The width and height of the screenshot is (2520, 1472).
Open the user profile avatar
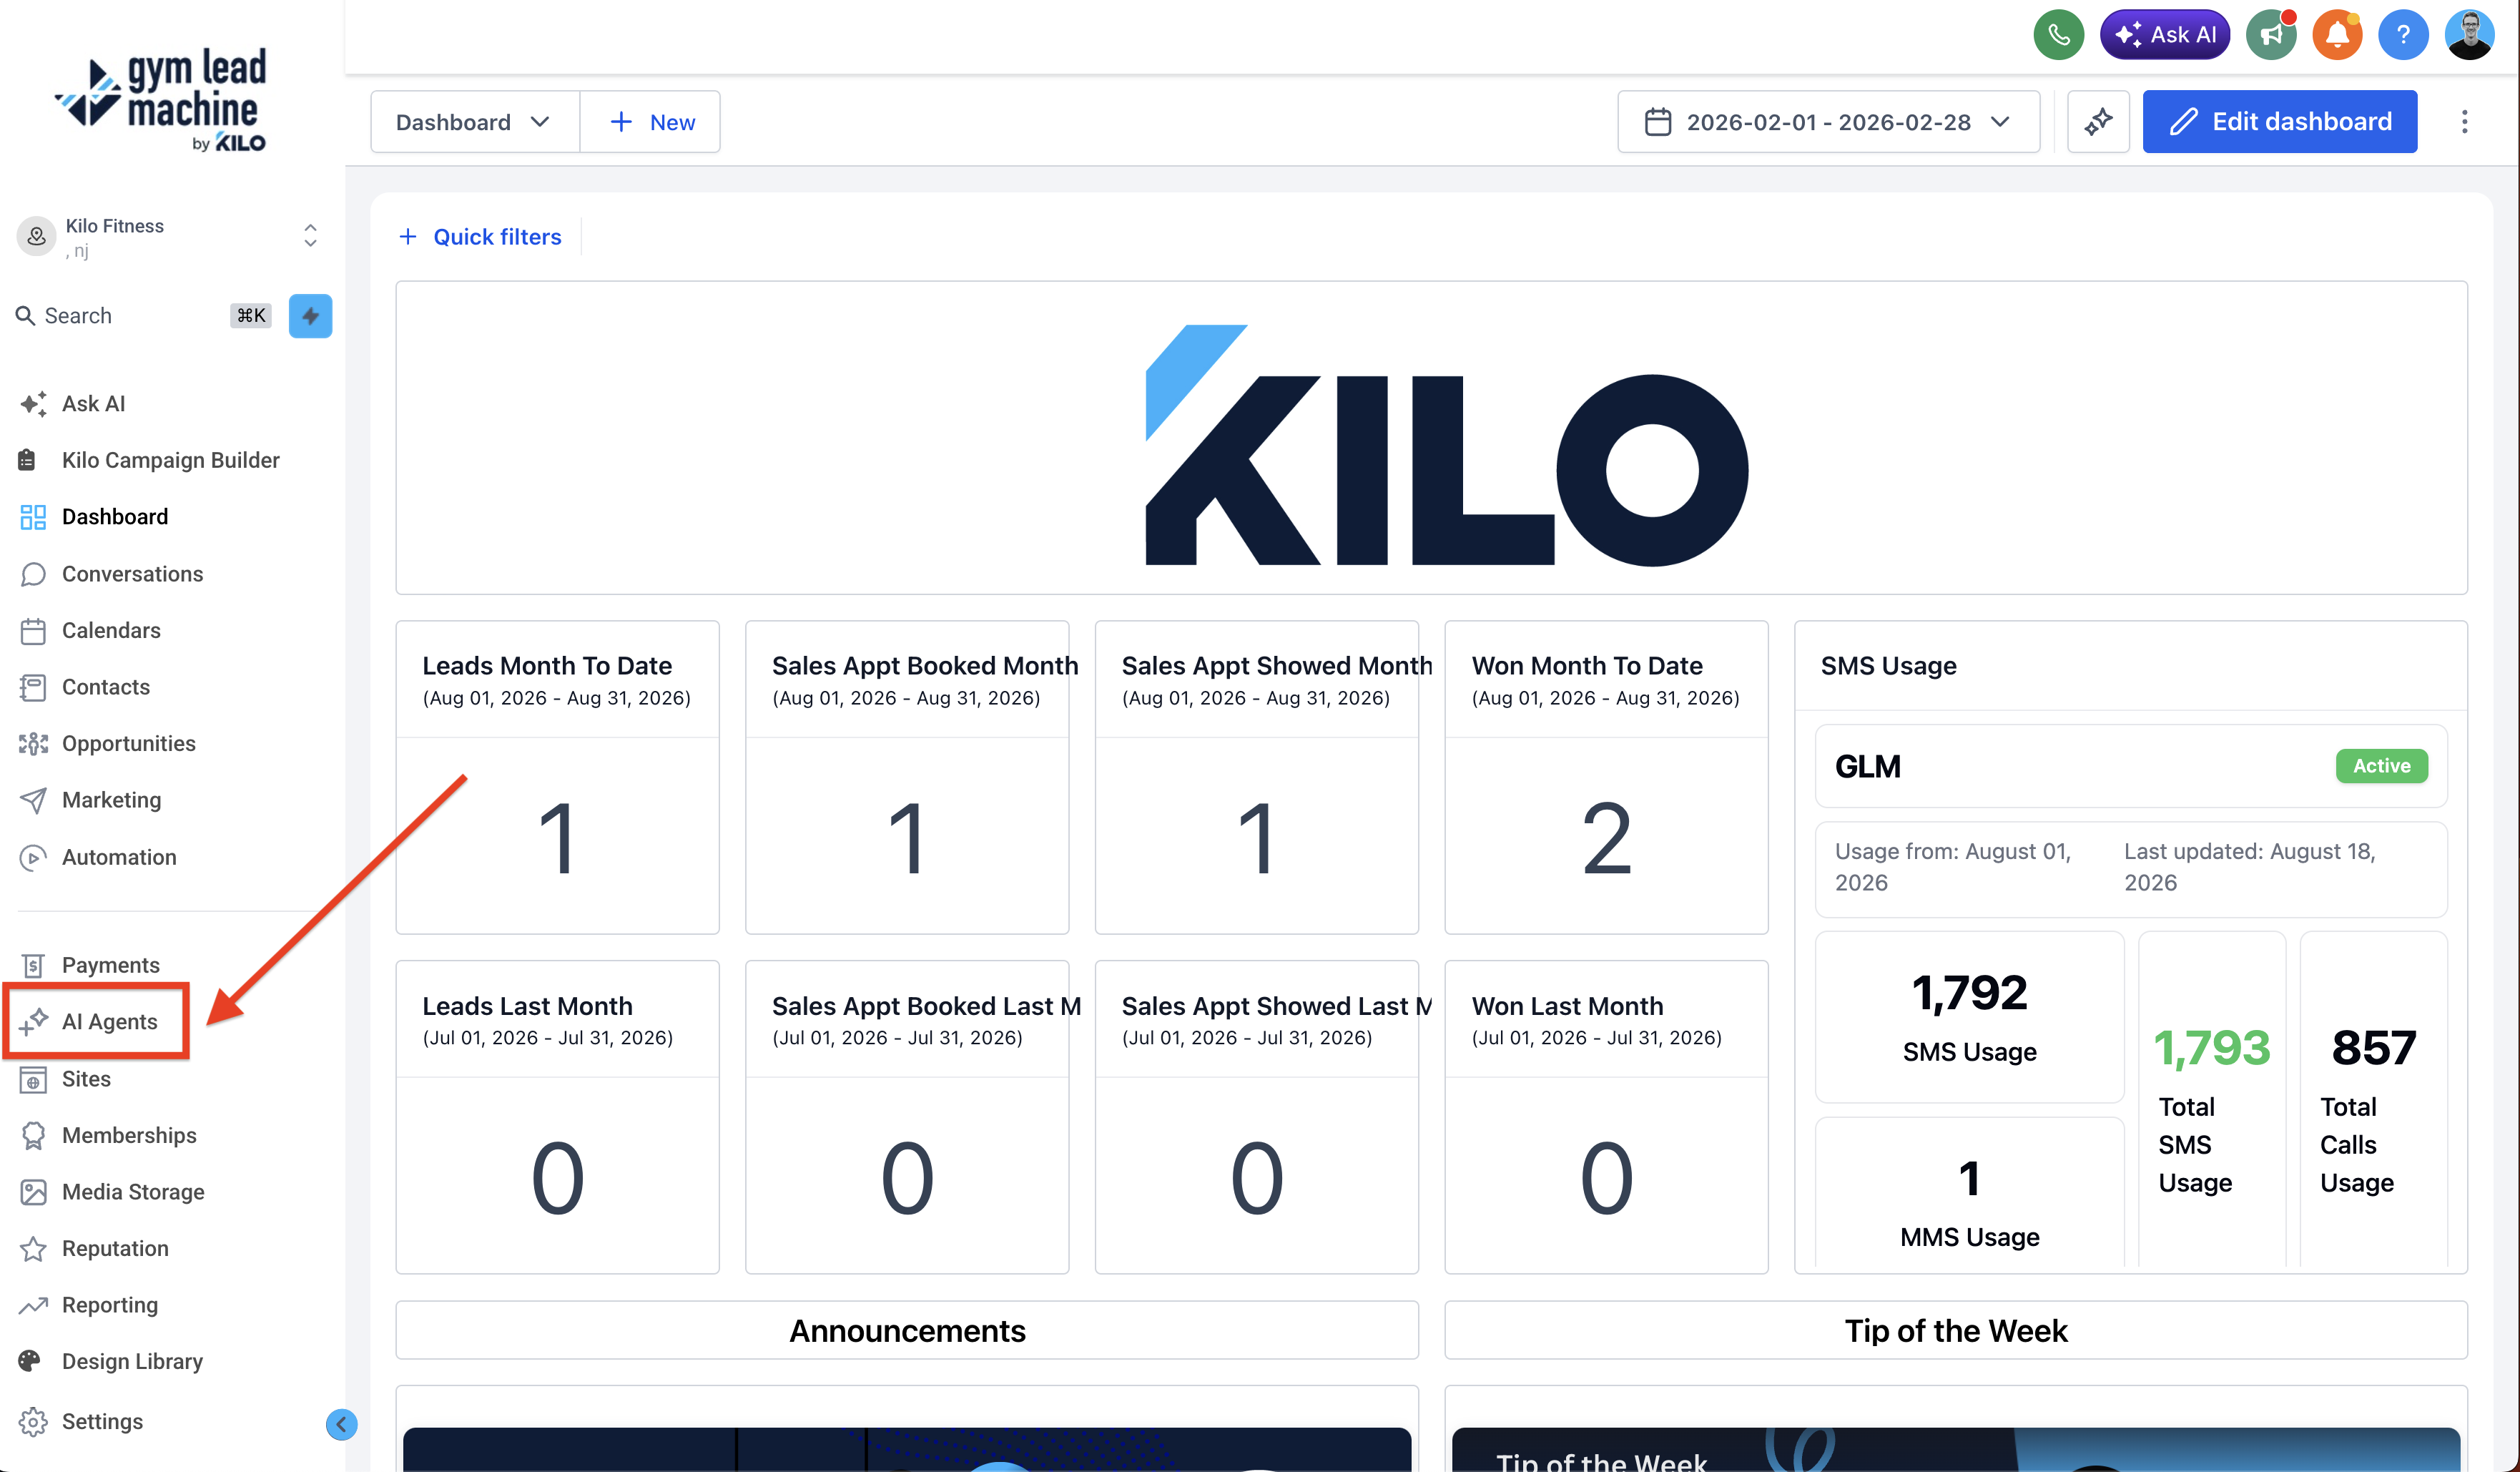pos(2470,35)
